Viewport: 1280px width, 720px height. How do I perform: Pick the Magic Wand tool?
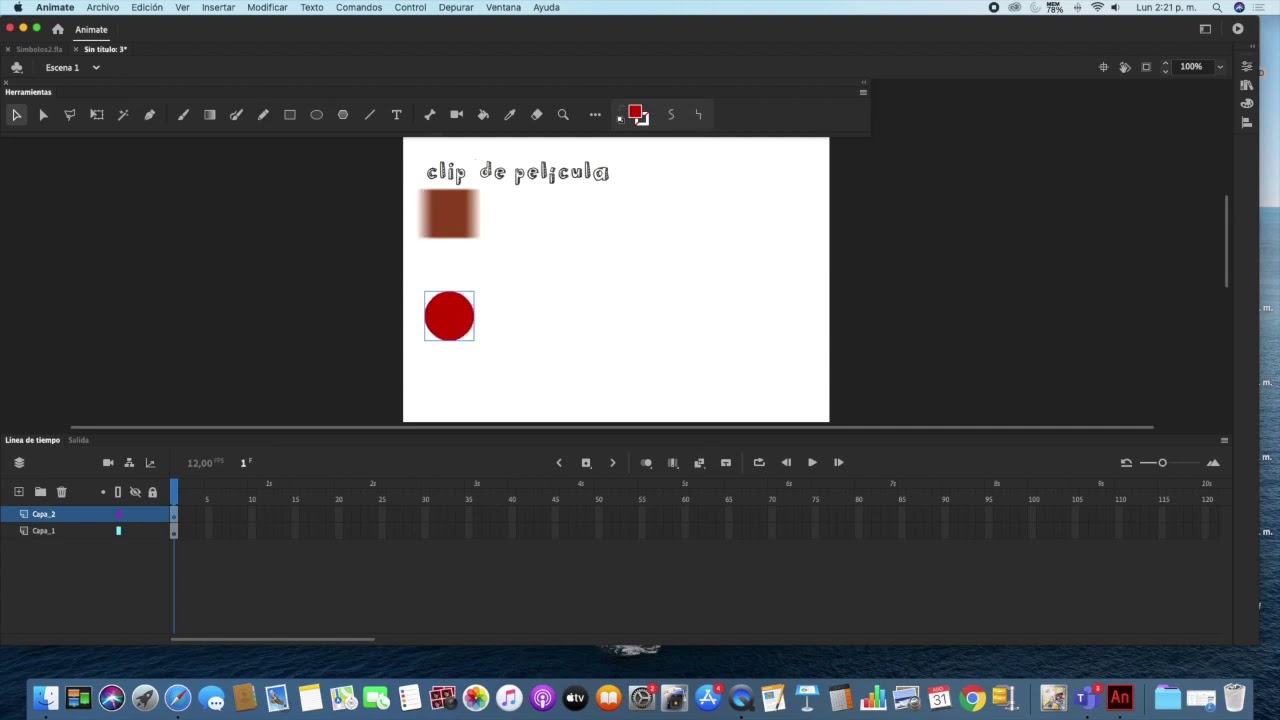pyautogui.click(x=123, y=115)
